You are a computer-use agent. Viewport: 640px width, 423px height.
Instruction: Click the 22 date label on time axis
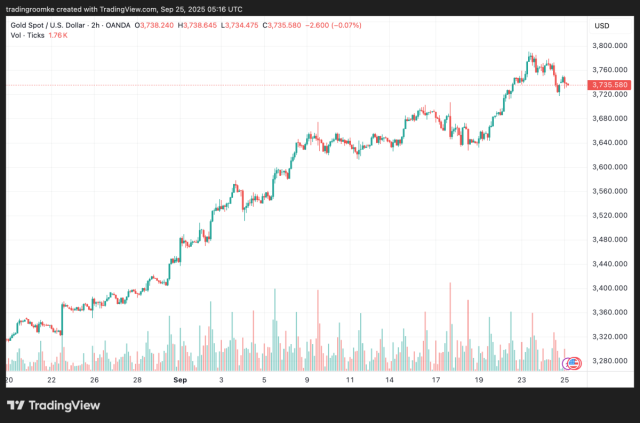(51, 380)
